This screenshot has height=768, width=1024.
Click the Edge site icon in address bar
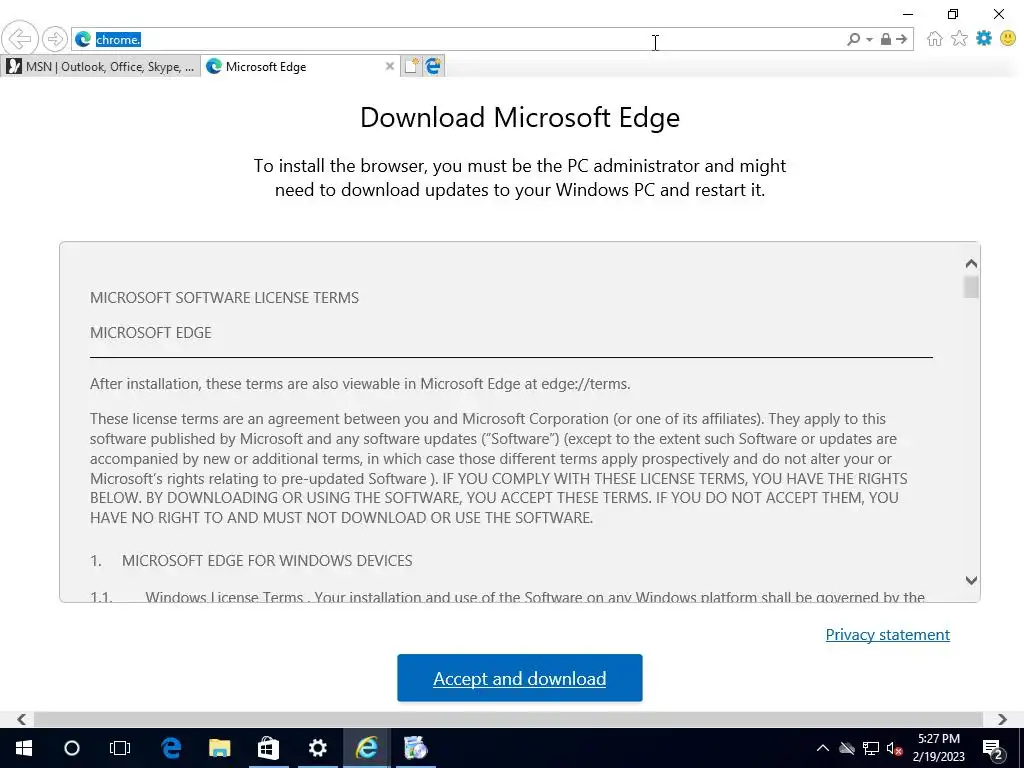tap(83, 39)
